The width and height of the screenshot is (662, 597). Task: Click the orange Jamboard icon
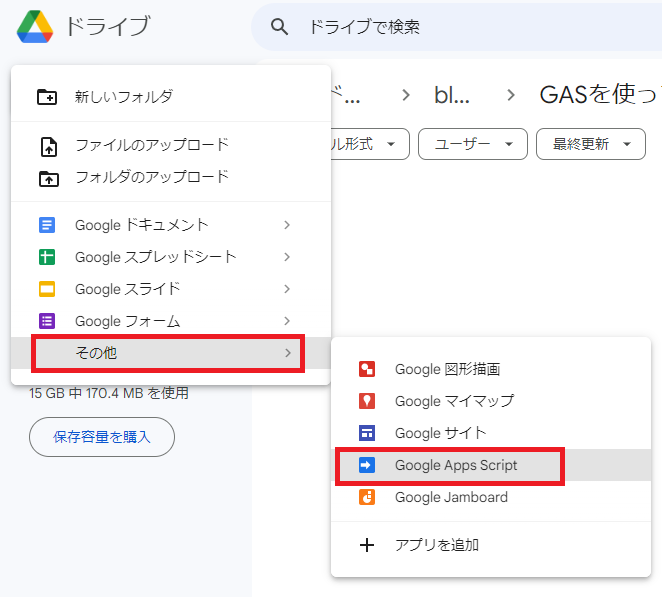[366, 497]
